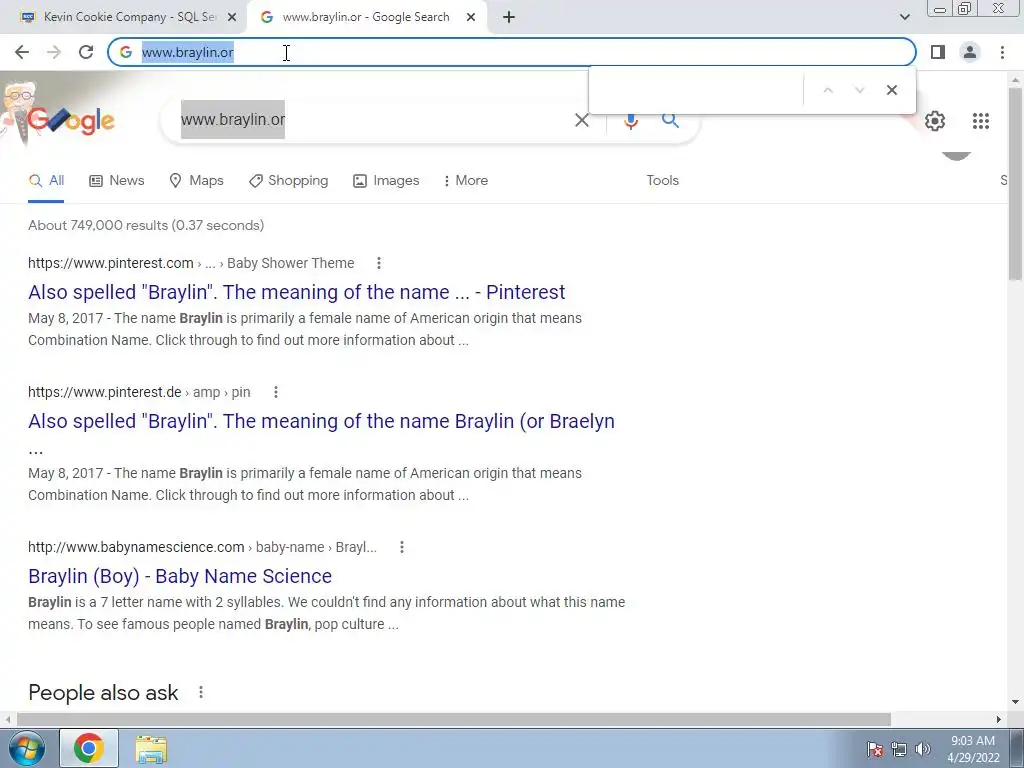Switch to News results
The height and width of the screenshot is (768, 1024).
[116, 181]
